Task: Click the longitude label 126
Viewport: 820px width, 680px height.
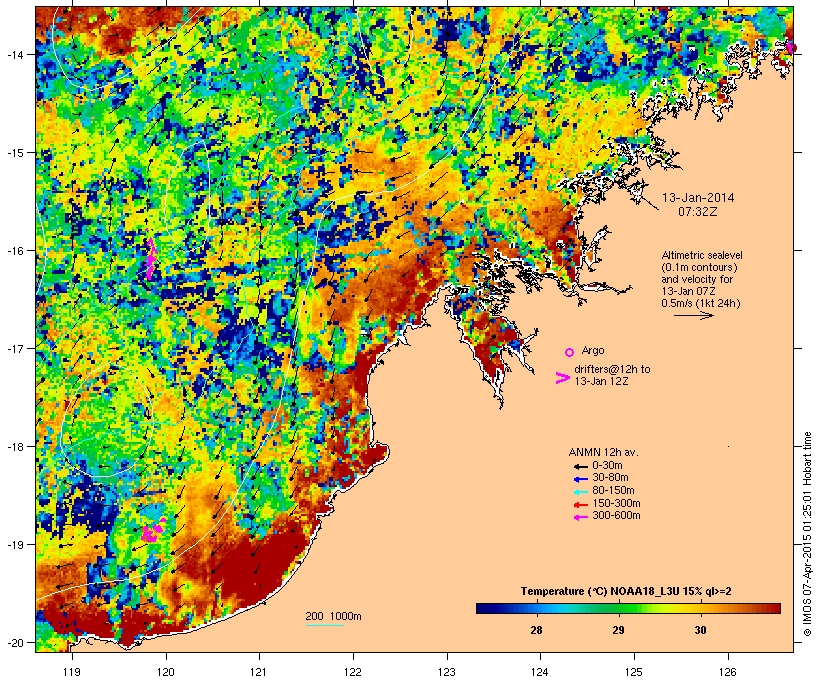Action: click(x=728, y=672)
